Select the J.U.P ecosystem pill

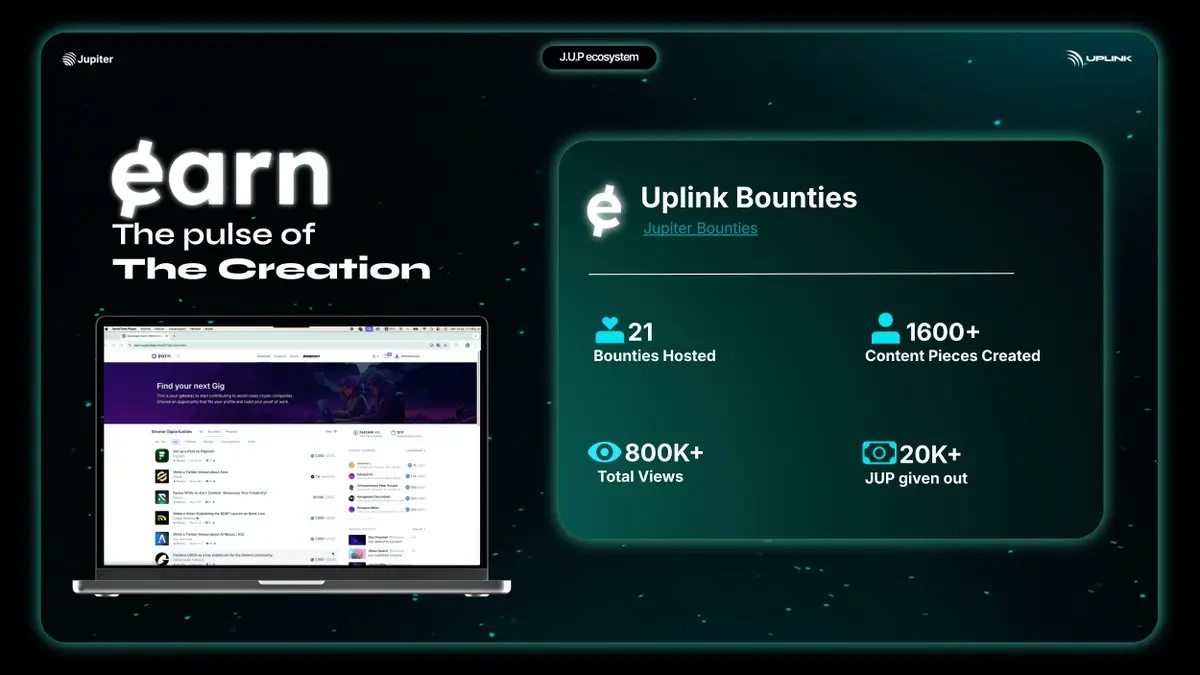tap(599, 57)
